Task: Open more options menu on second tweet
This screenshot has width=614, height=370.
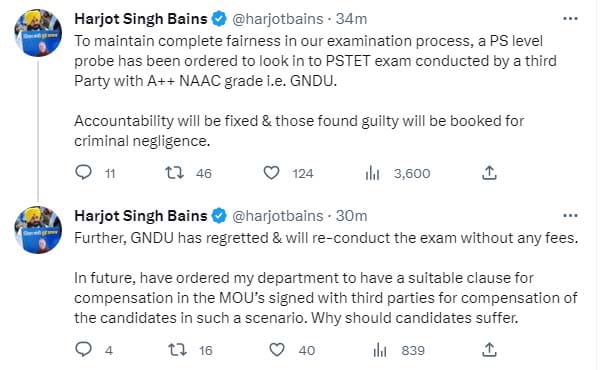Action: tap(570, 216)
